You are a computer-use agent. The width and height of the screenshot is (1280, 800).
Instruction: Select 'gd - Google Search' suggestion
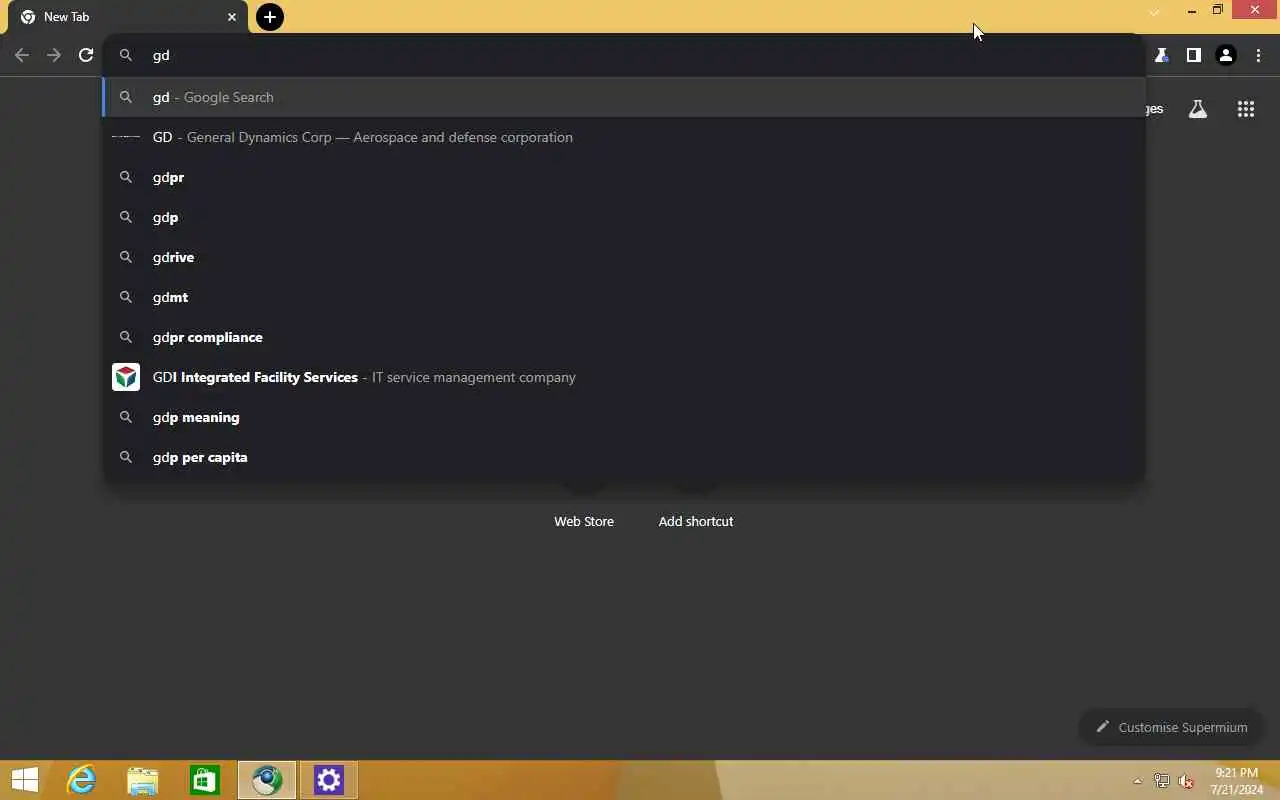pyautogui.click(x=624, y=97)
